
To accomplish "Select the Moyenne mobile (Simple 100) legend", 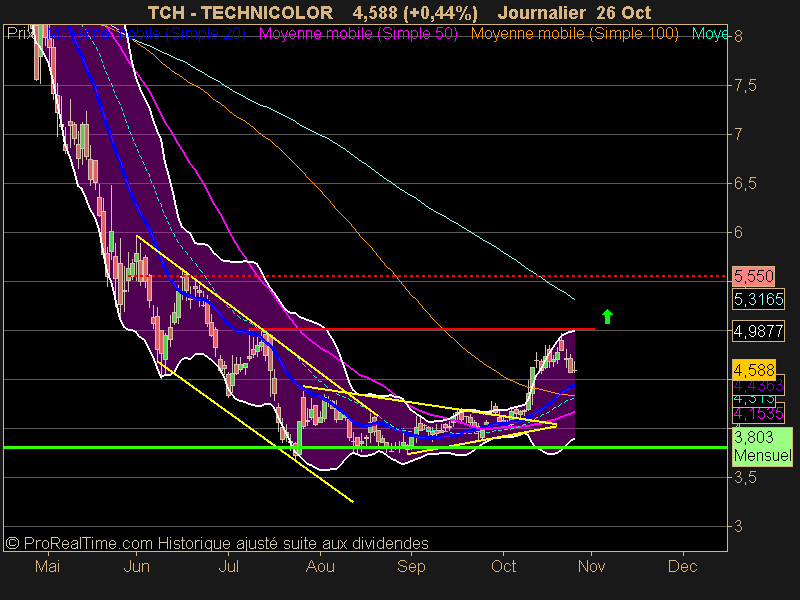I will pos(574,34).
